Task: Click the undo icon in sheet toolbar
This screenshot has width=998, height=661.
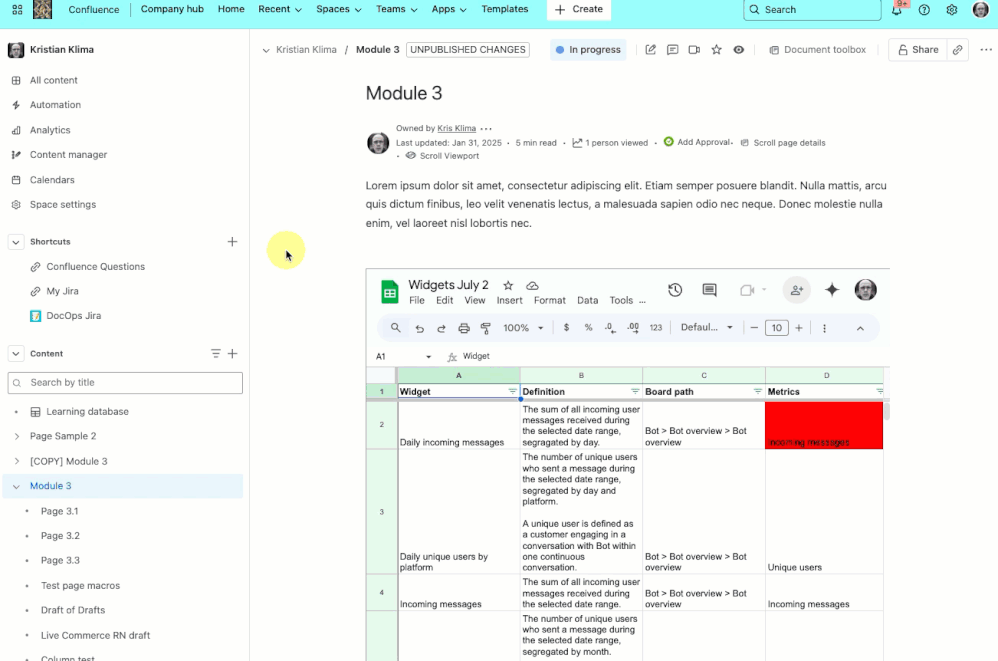Action: point(419,328)
